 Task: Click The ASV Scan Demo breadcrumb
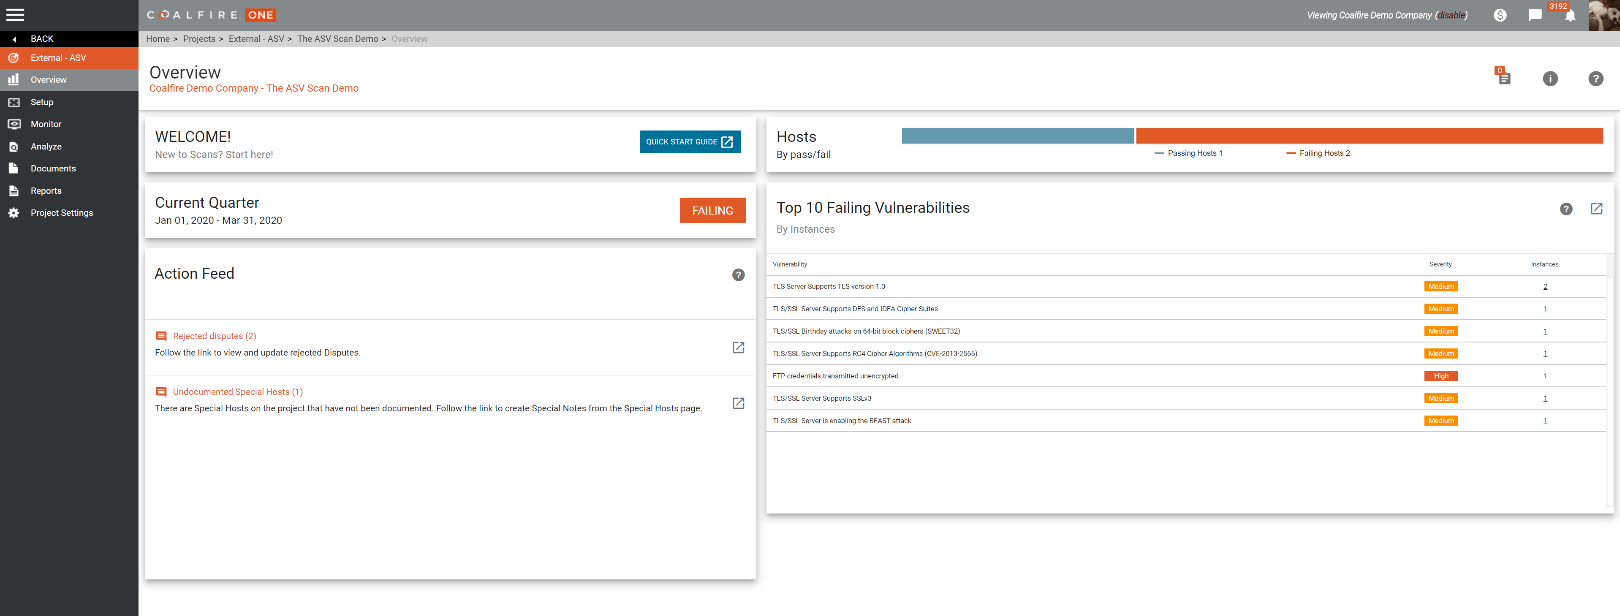tap(338, 39)
